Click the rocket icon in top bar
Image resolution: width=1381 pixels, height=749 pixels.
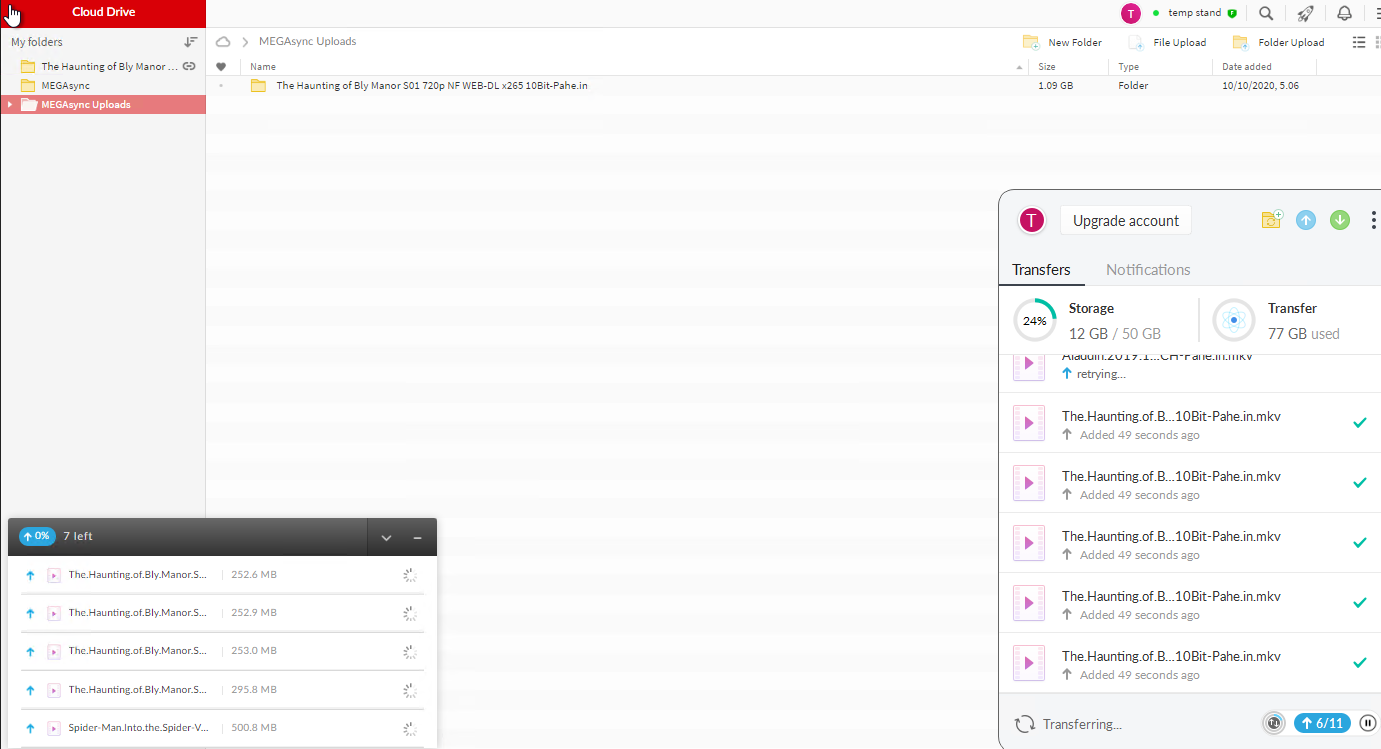pos(1305,13)
